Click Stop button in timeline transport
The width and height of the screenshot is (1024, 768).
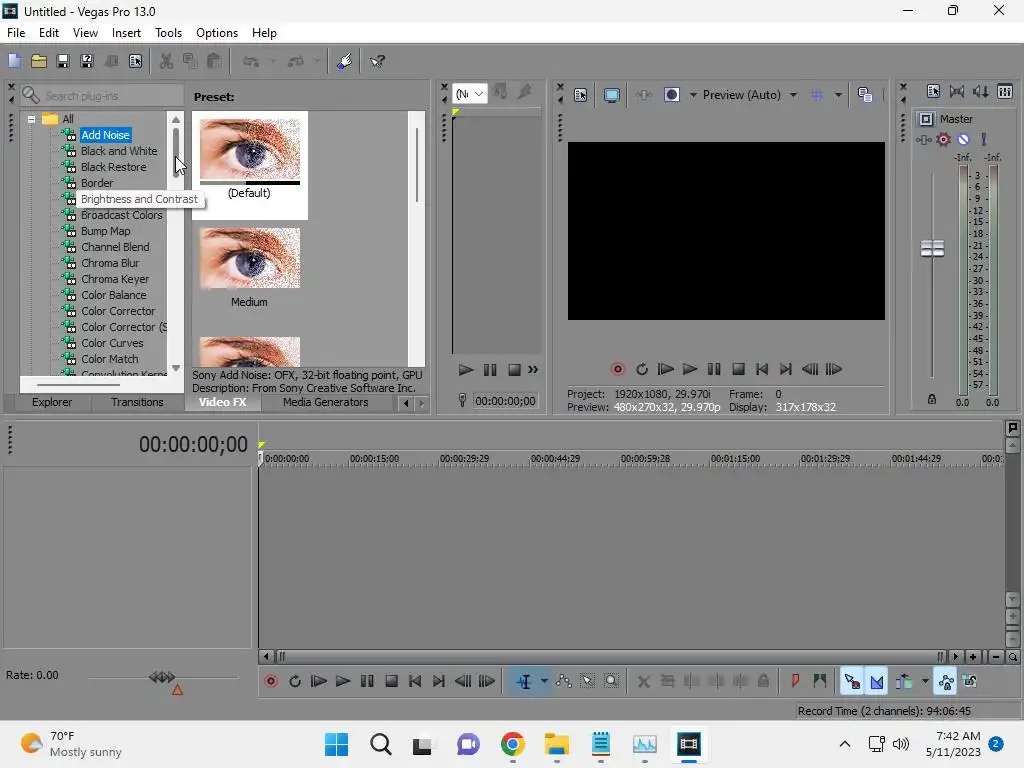pyautogui.click(x=391, y=682)
